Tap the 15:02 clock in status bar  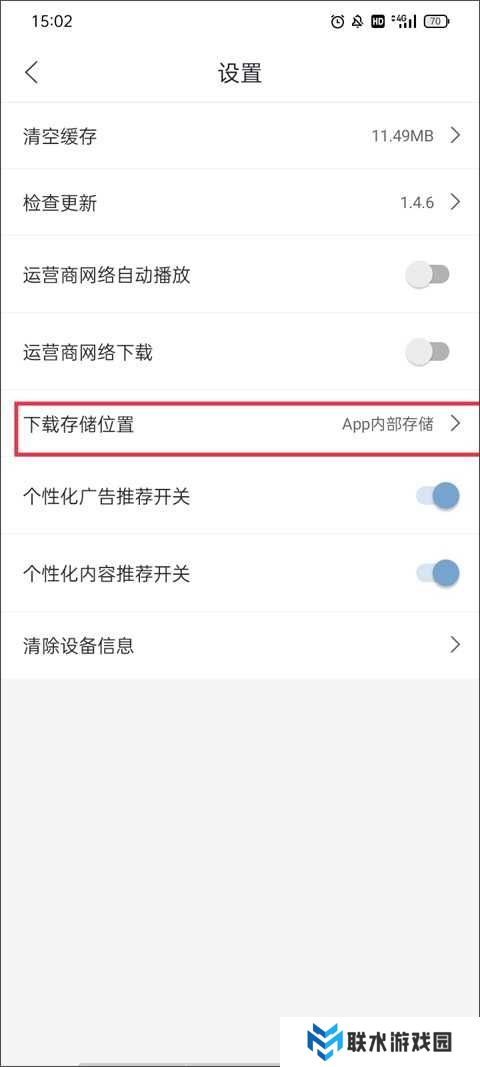(52, 22)
